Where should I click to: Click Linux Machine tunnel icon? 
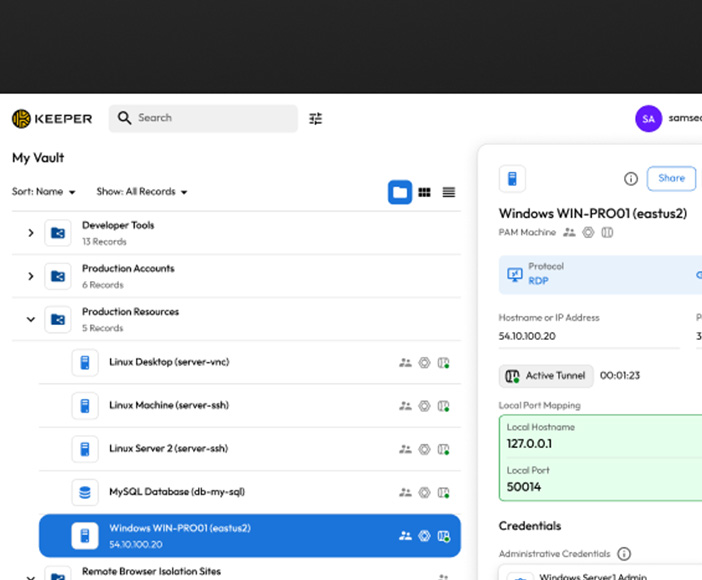[443, 406]
